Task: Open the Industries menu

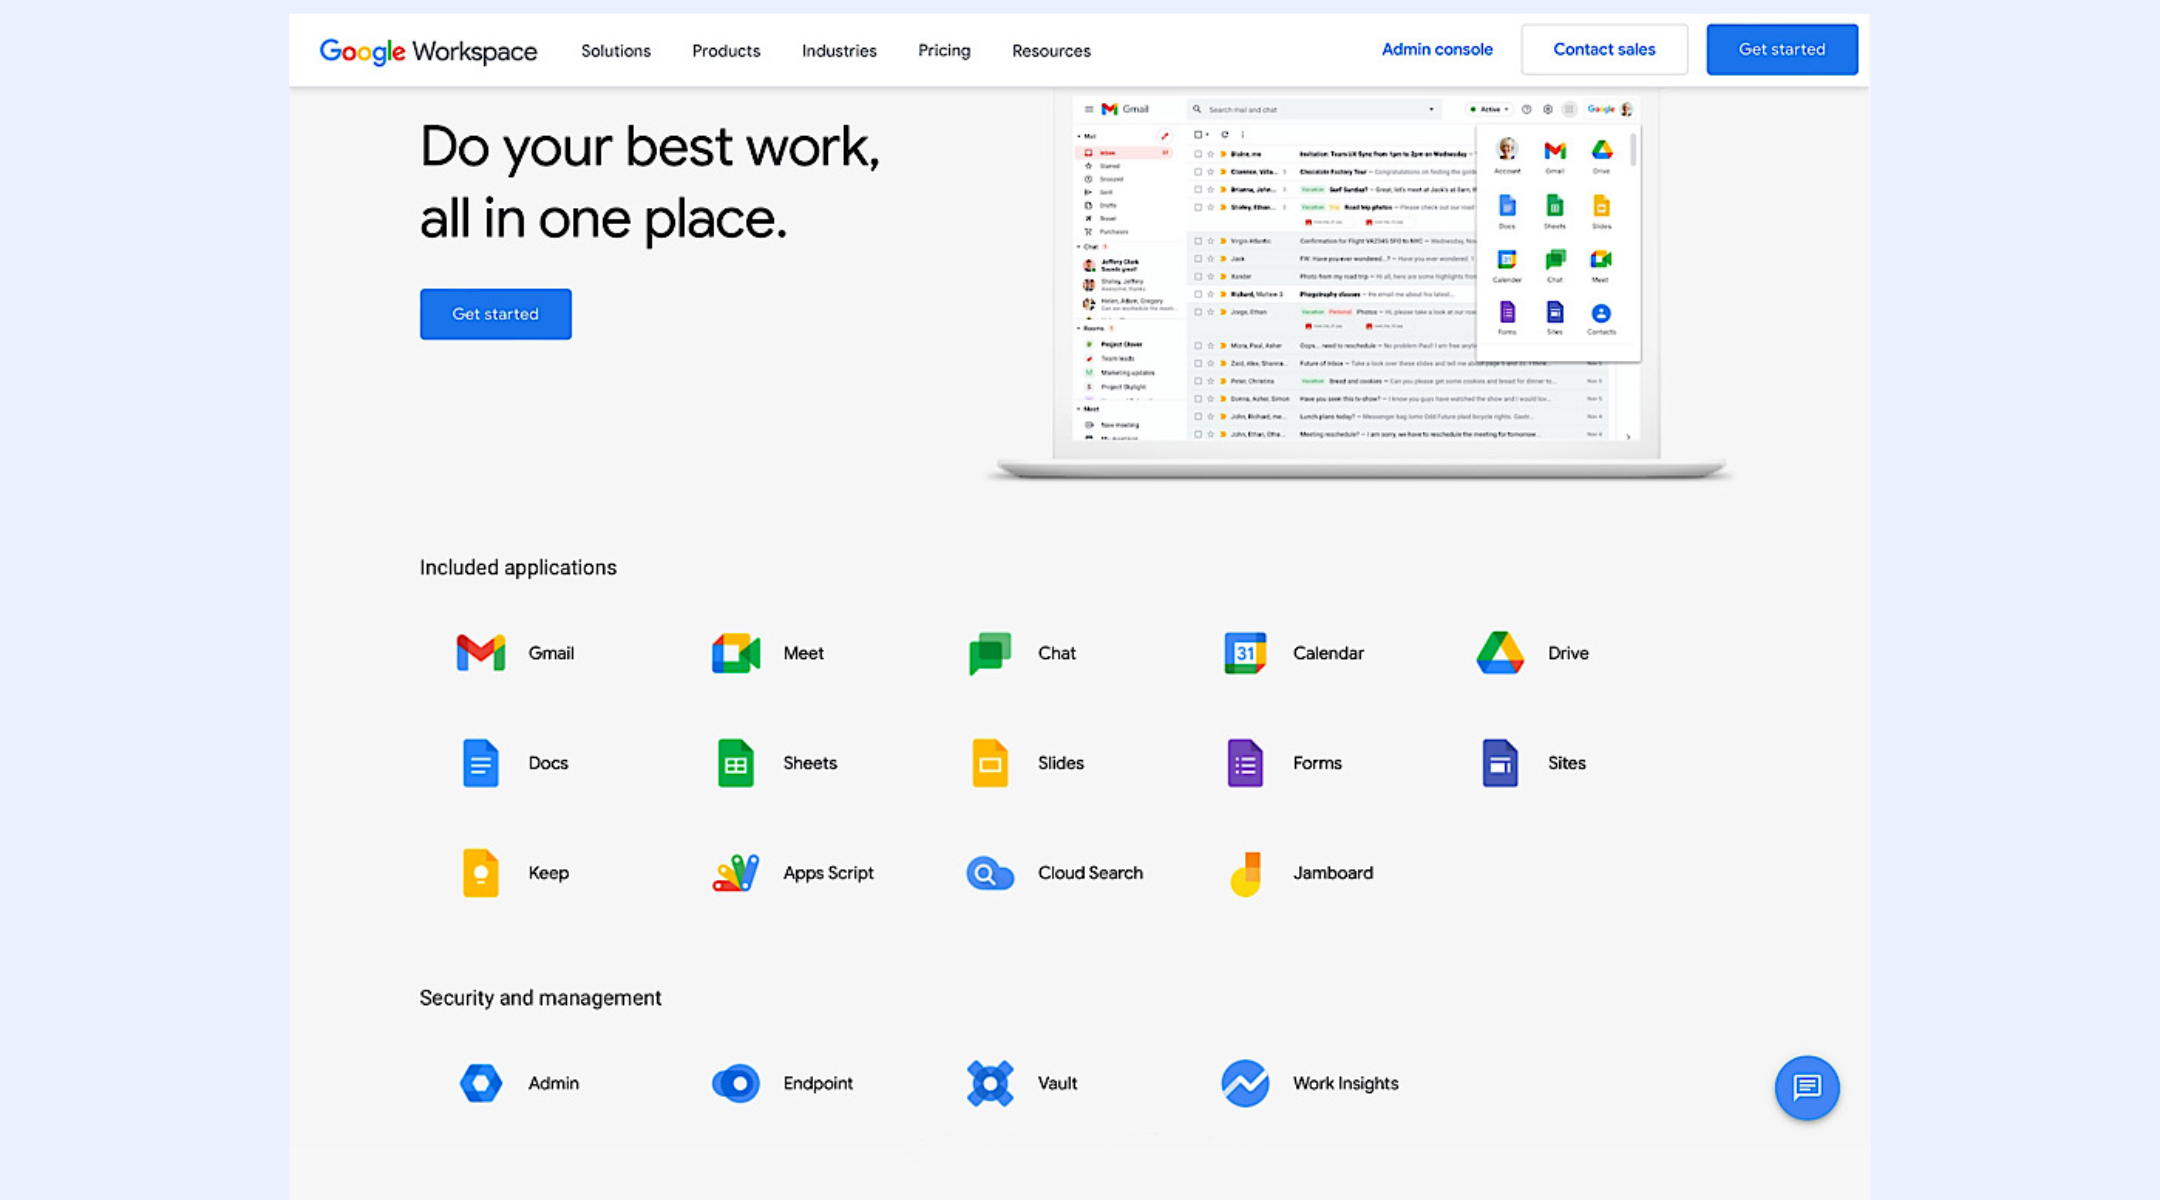Action: click(839, 51)
